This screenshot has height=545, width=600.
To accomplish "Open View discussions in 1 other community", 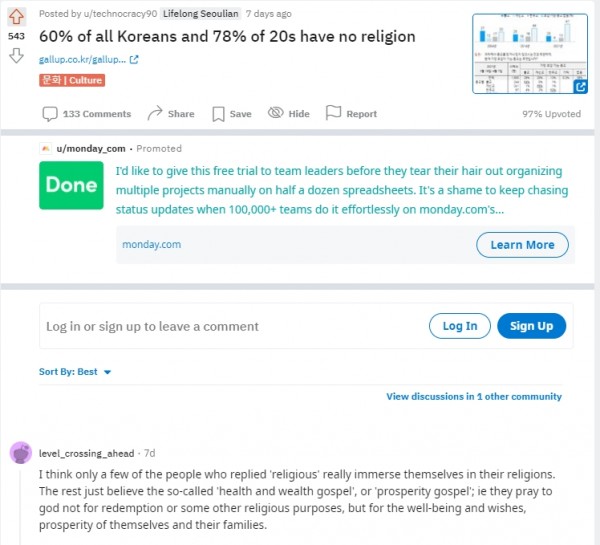I will tap(474, 397).
